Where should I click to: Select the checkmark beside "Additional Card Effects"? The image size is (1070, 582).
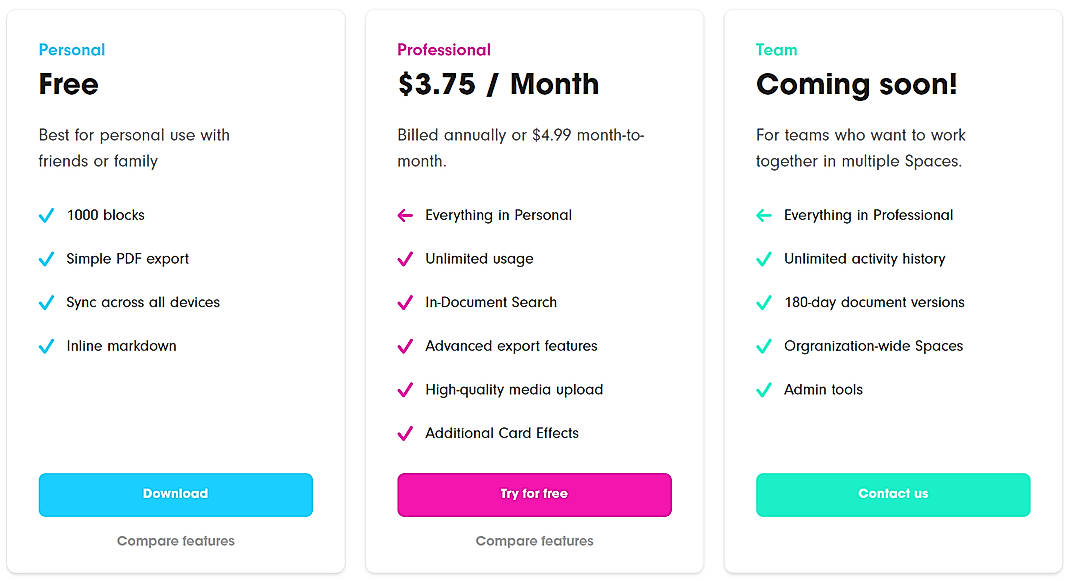coord(405,433)
